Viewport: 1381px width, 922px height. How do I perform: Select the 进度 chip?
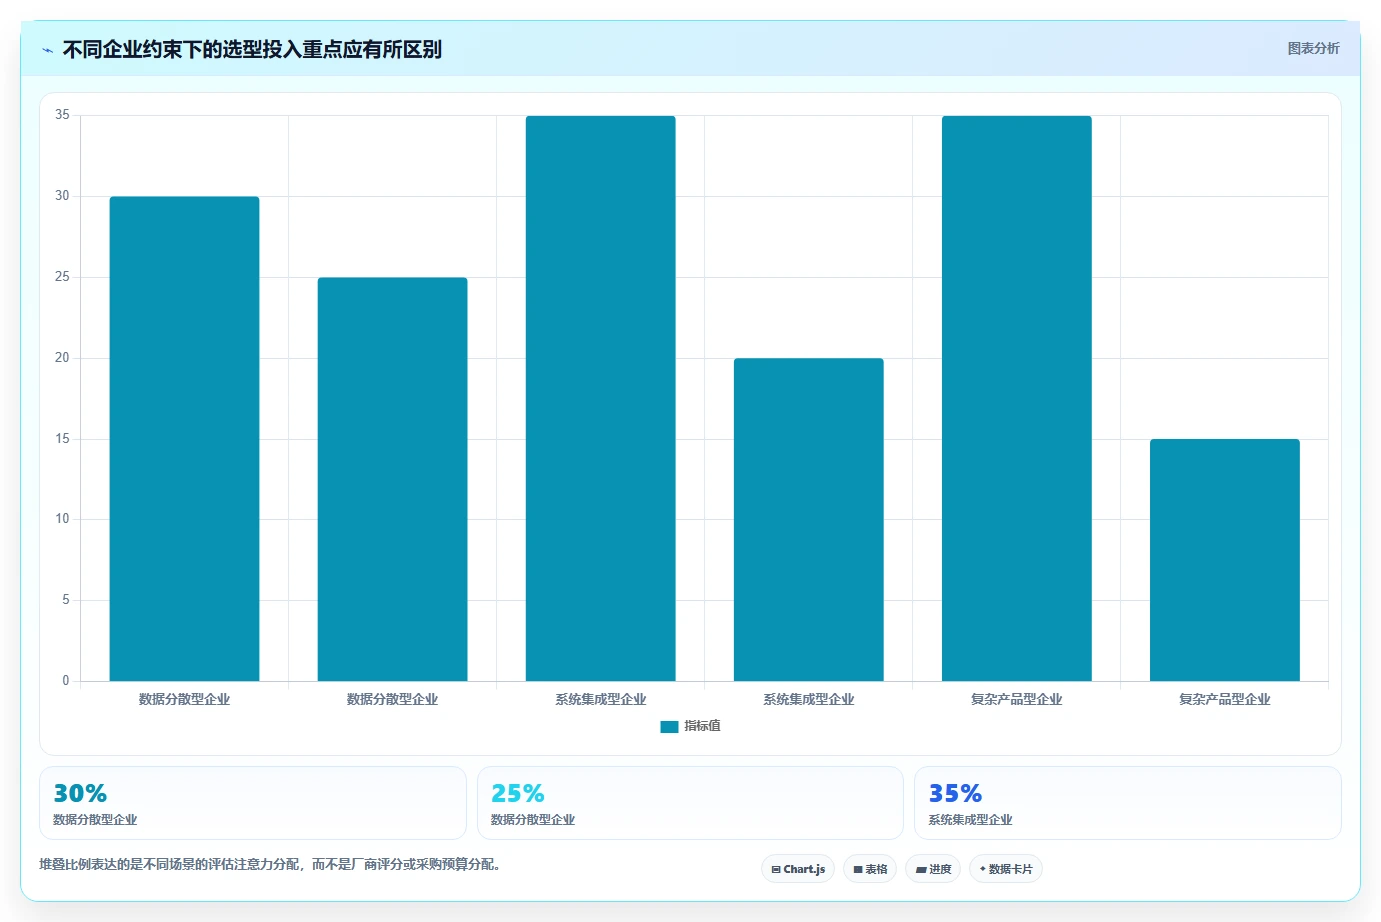pyautogui.click(x=933, y=869)
